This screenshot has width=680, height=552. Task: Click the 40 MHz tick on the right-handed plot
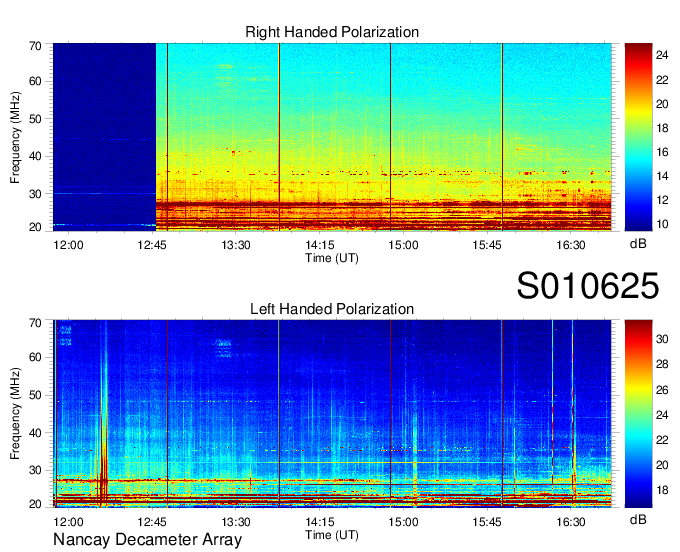click(x=36, y=156)
